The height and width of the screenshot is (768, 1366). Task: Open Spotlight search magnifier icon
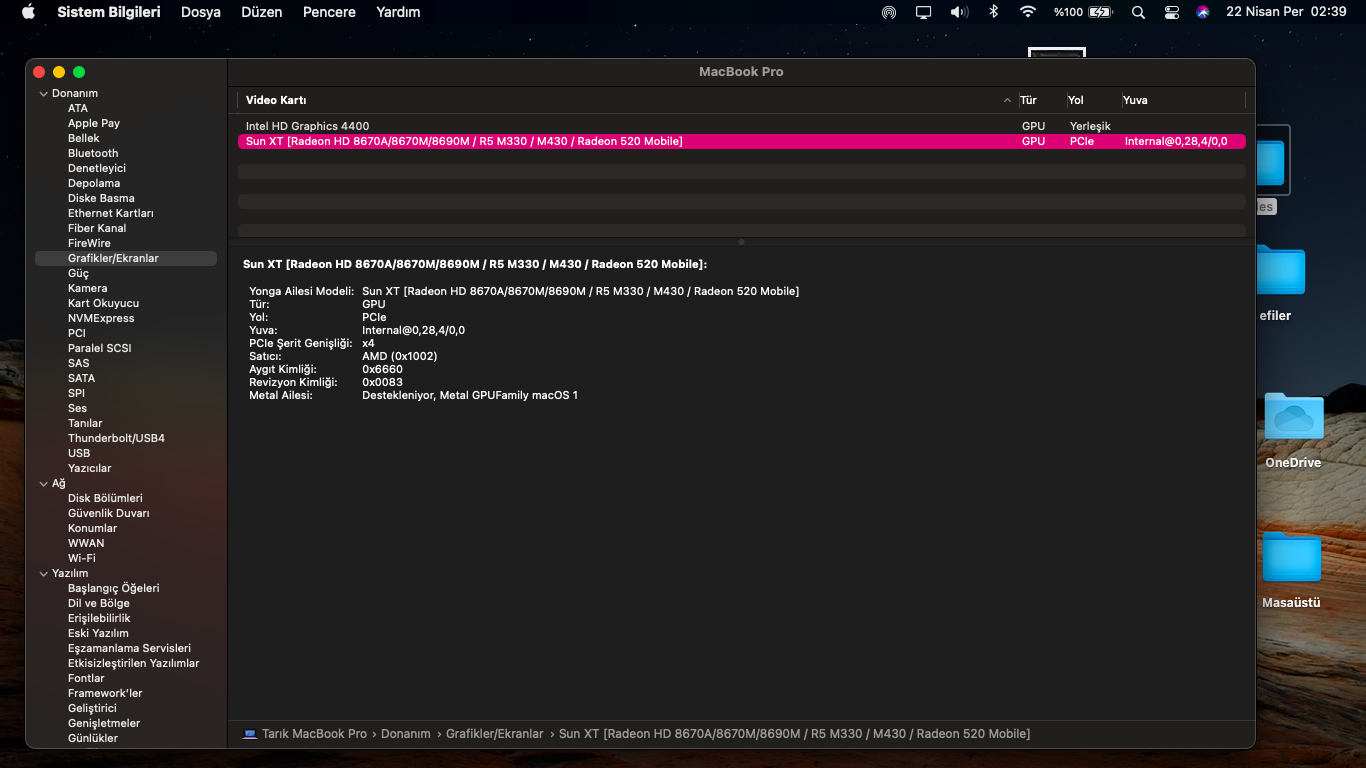tap(1138, 12)
